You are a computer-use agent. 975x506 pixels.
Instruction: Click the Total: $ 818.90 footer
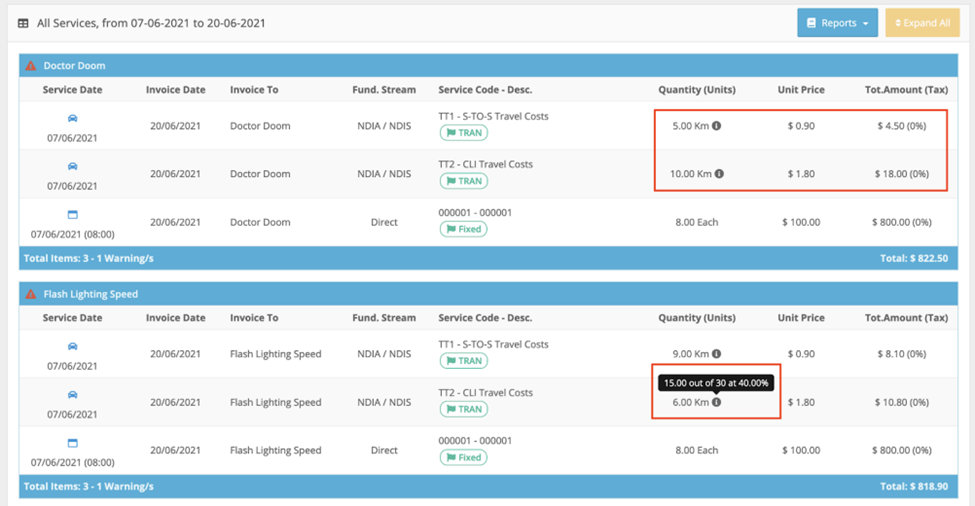pos(914,486)
